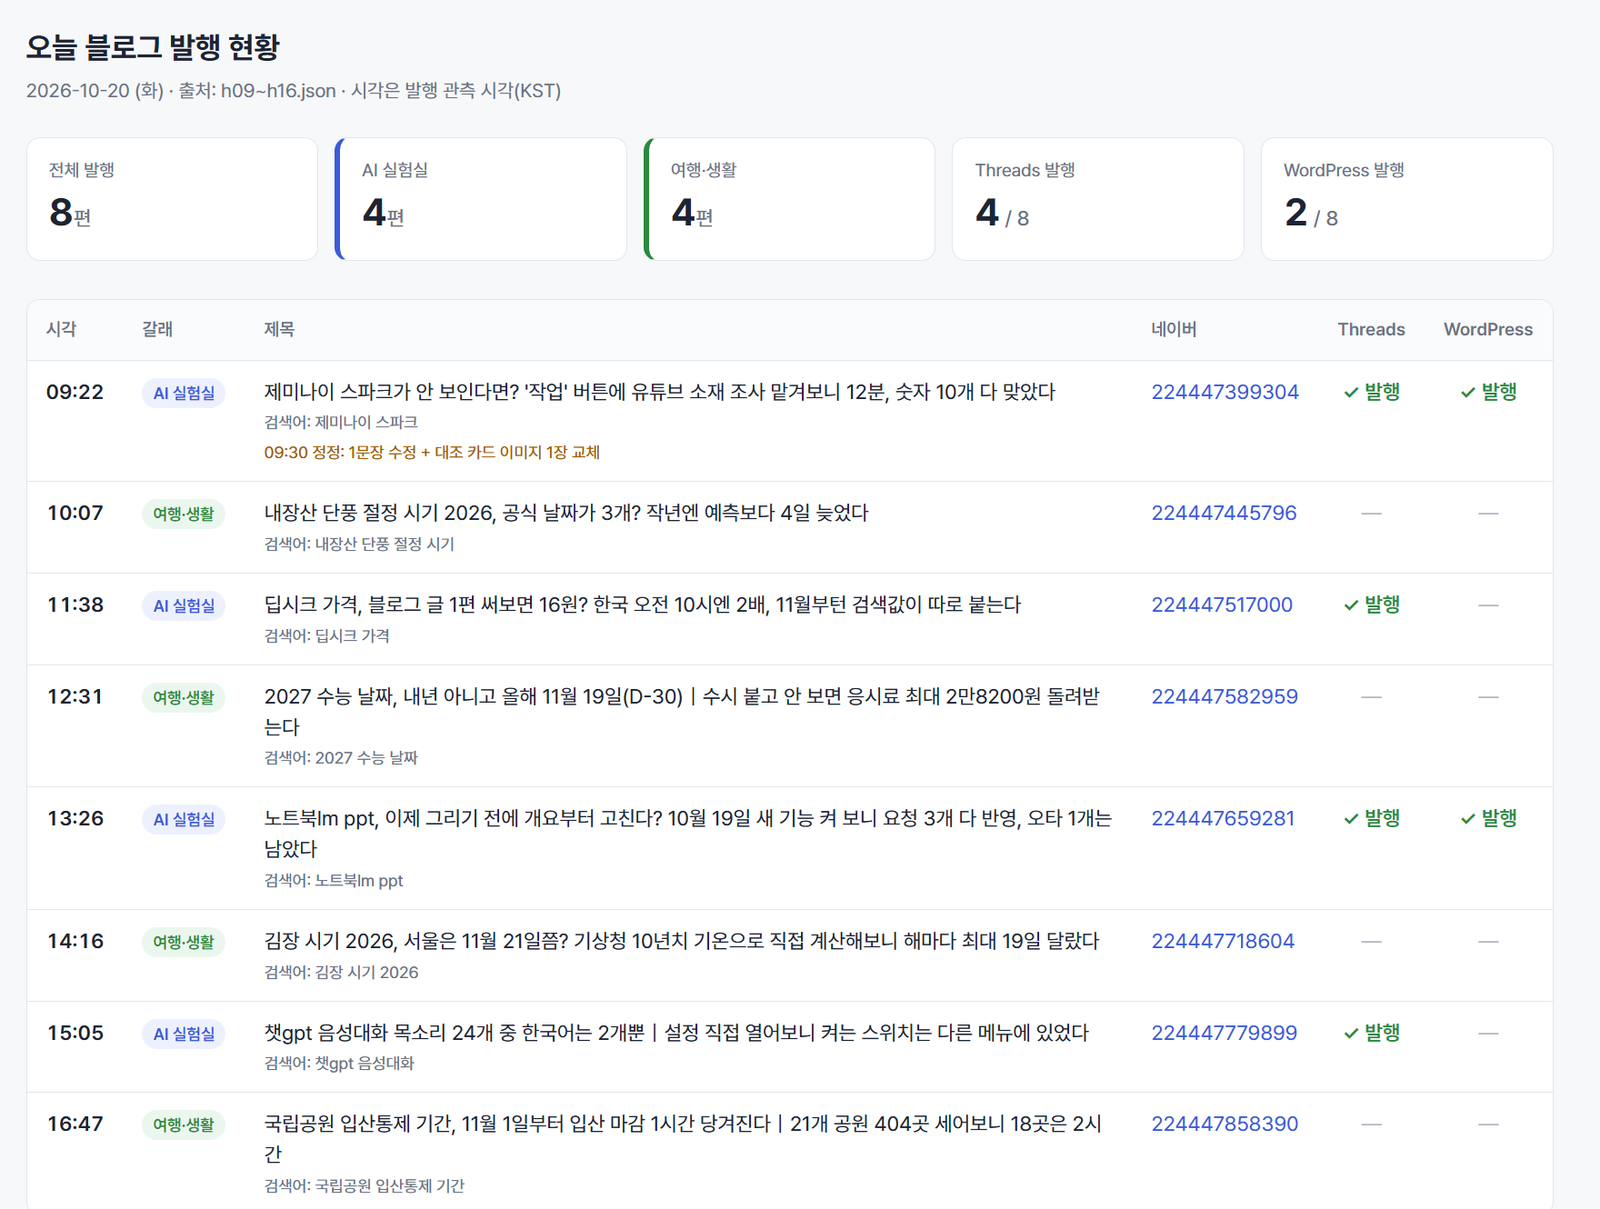Viewport: 1600px width, 1209px height.
Task: Select the 챗gpt 음성대화 post title
Action: coord(676,1033)
